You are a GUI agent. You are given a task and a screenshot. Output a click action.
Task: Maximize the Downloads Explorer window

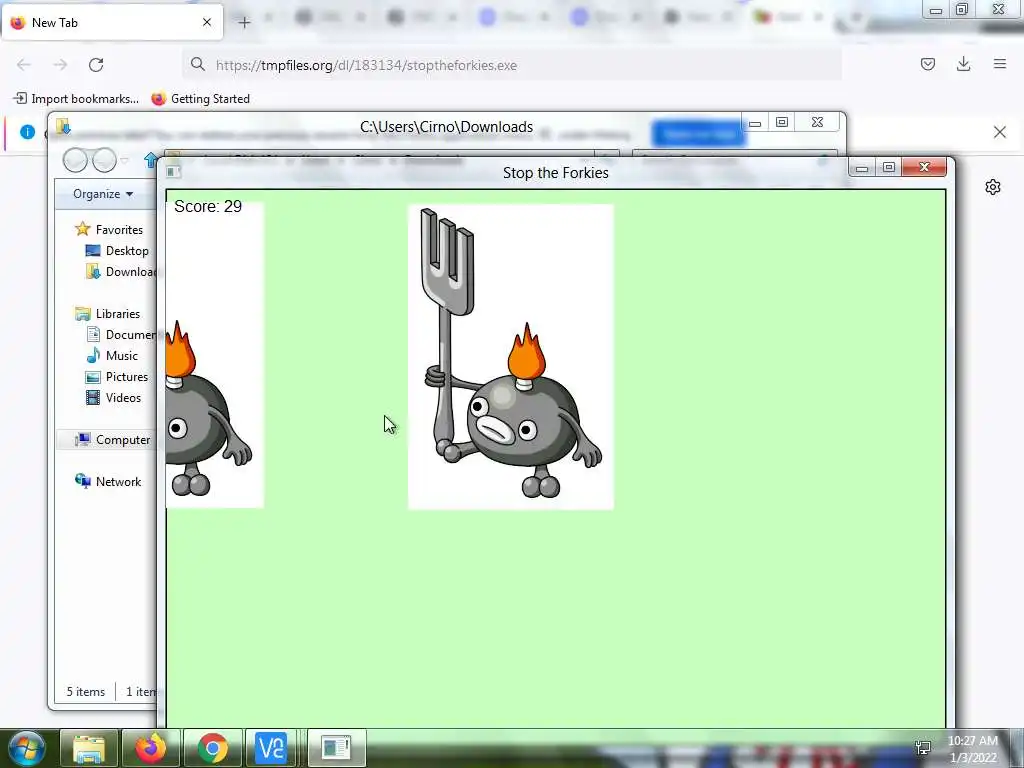pos(782,123)
